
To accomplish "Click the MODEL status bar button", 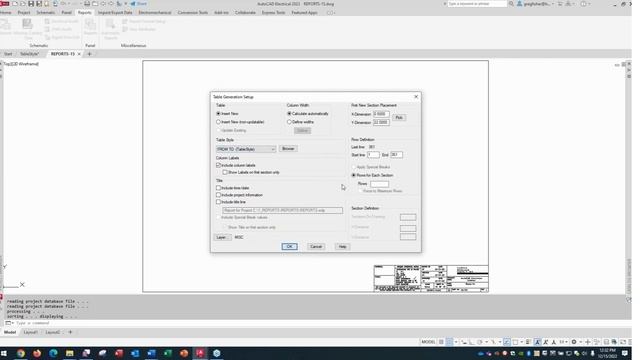I will [428, 342].
